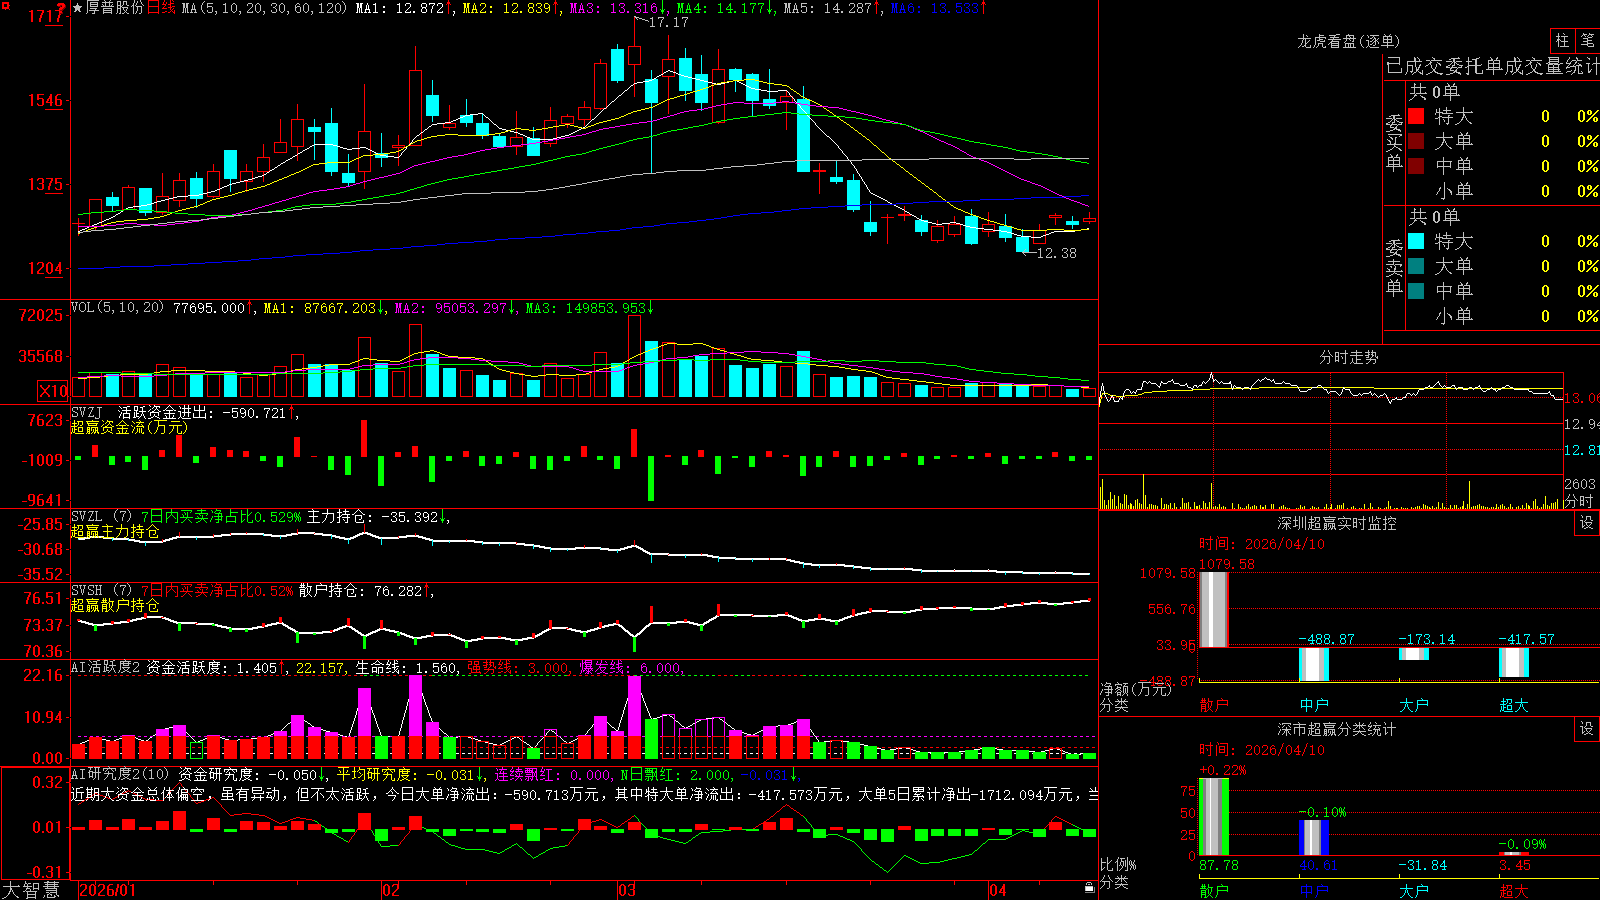The width and height of the screenshot is (1600, 900).
Task: Click the dark red 大单 buy order swatch
Action: pos(1416,141)
